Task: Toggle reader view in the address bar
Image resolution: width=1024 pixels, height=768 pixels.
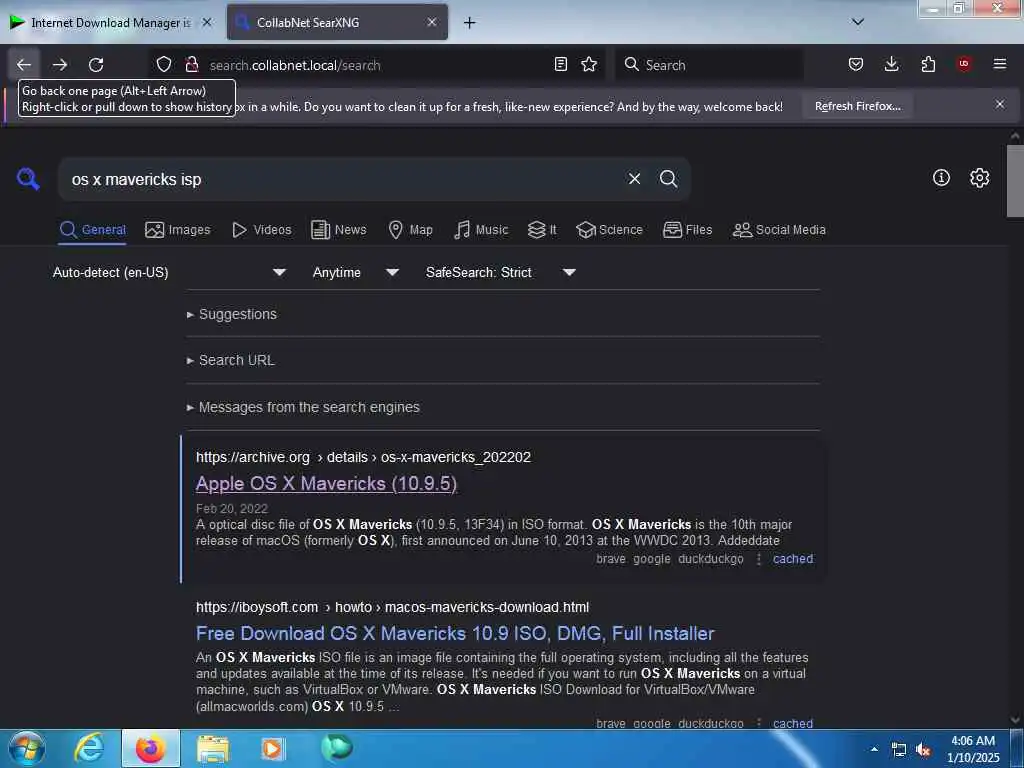Action: pyautogui.click(x=560, y=64)
